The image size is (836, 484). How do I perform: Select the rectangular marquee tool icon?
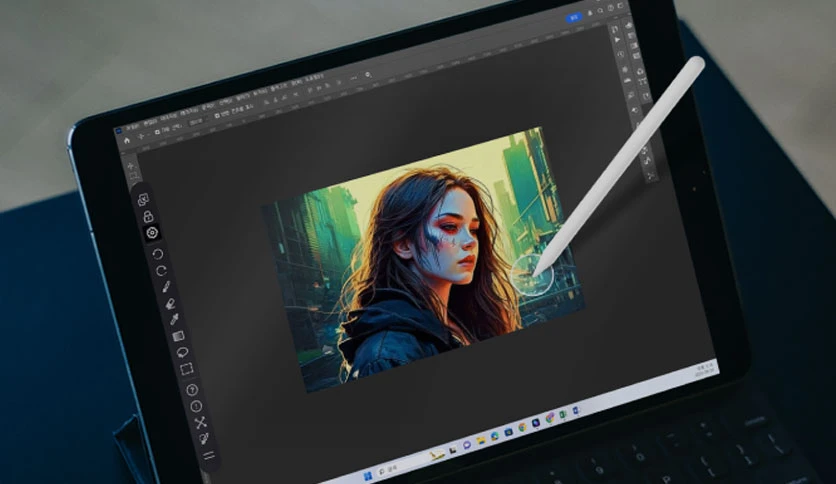pyautogui.click(x=187, y=369)
